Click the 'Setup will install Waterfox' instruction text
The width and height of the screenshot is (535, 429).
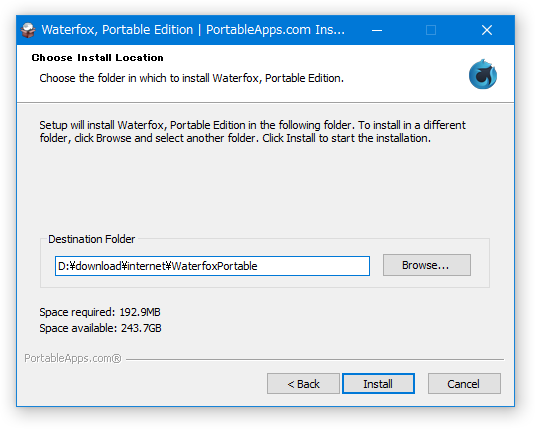pyautogui.click(x=252, y=131)
